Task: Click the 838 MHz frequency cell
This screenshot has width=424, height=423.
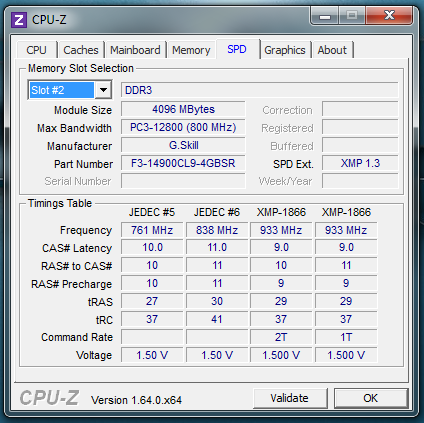Action: (x=217, y=230)
